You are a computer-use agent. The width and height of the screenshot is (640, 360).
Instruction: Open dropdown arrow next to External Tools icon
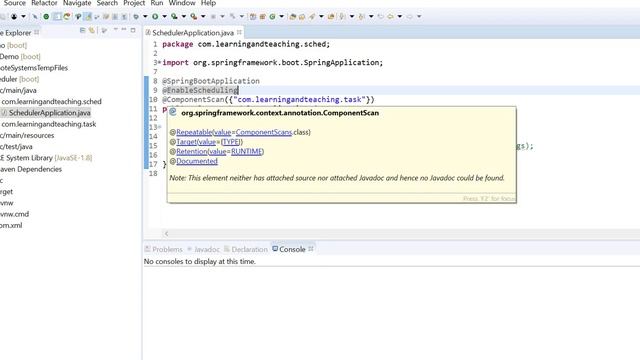203,16
